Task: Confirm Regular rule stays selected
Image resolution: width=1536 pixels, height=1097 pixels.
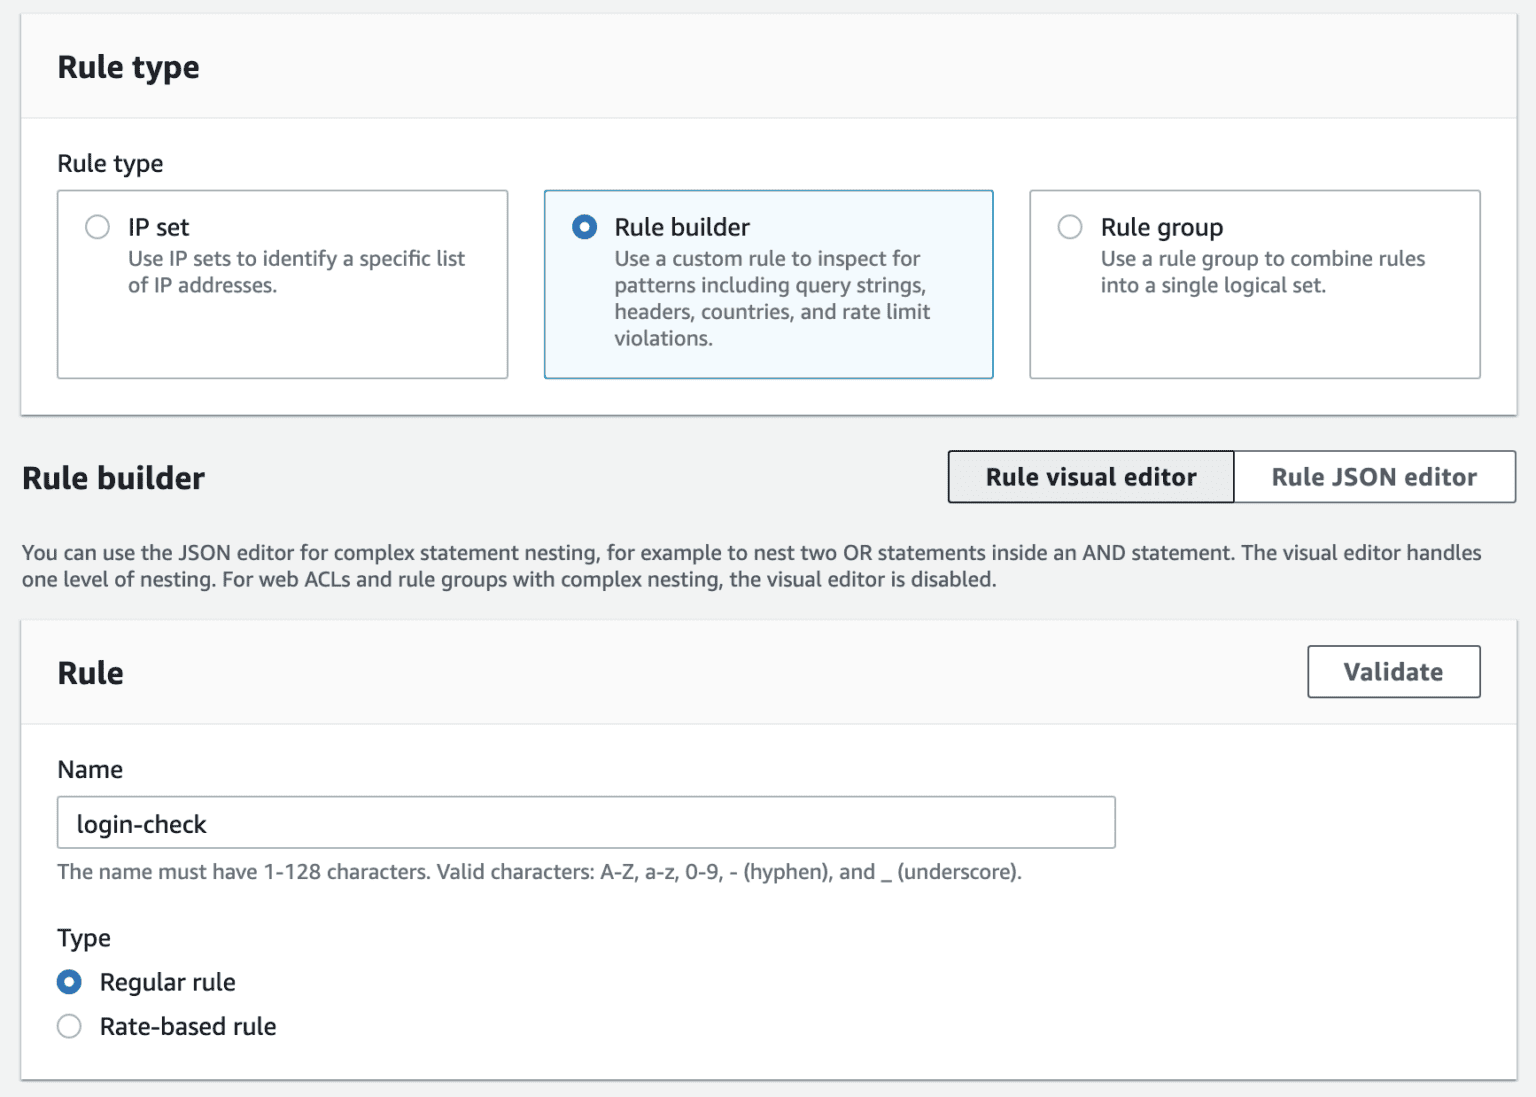Action: click(68, 982)
